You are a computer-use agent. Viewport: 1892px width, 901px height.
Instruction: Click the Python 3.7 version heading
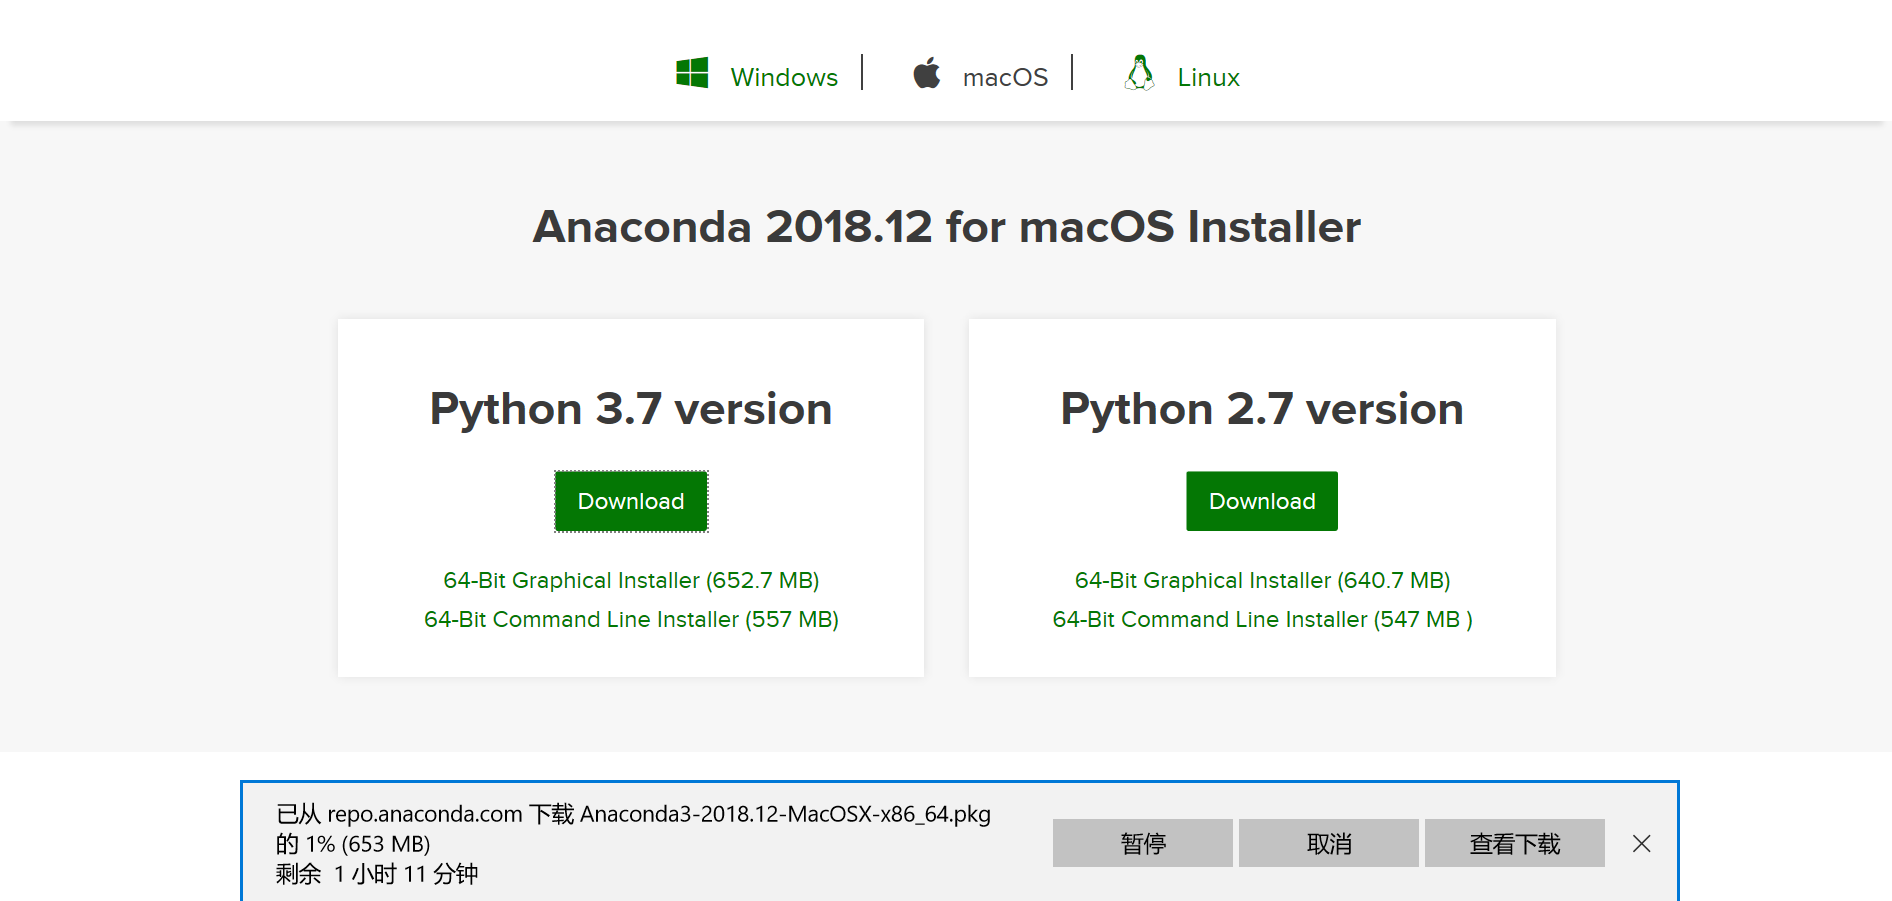pos(631,409)
